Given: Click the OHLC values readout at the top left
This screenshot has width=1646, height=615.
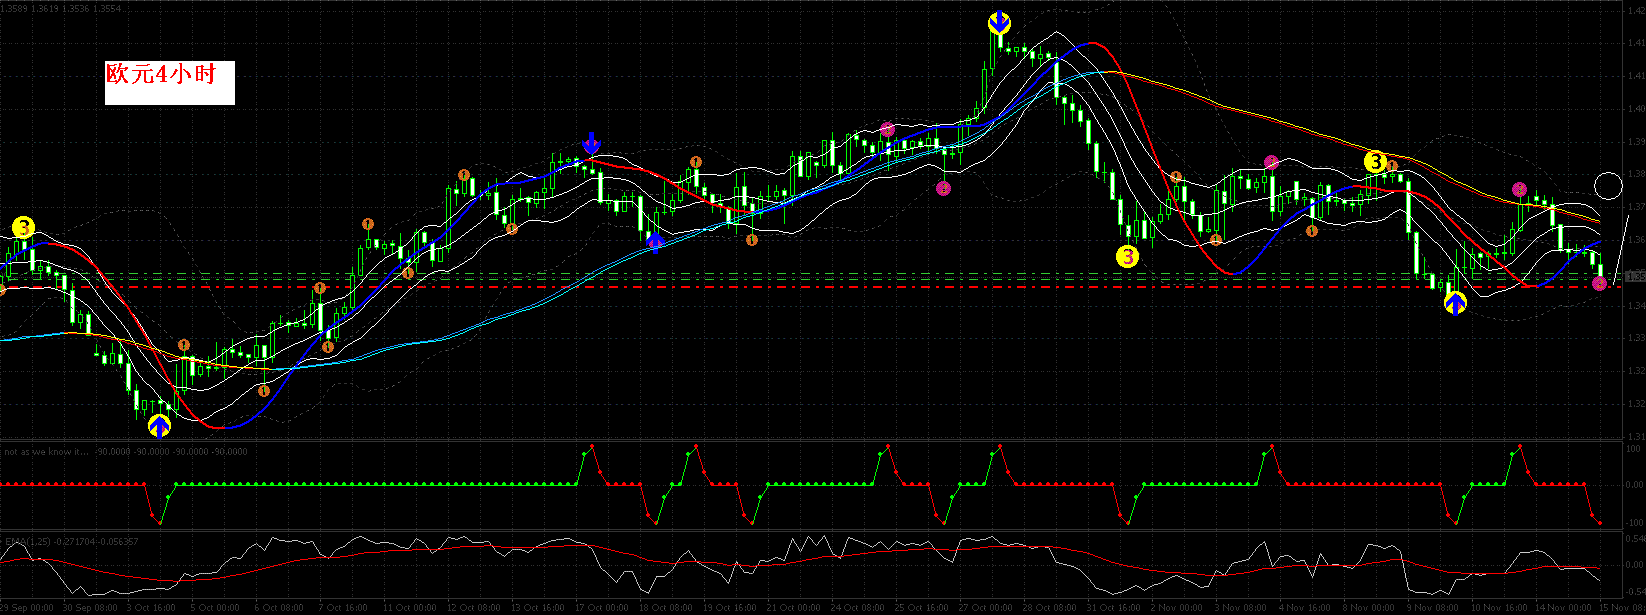Looking at the screenshot, I should (x=61, y=7).
